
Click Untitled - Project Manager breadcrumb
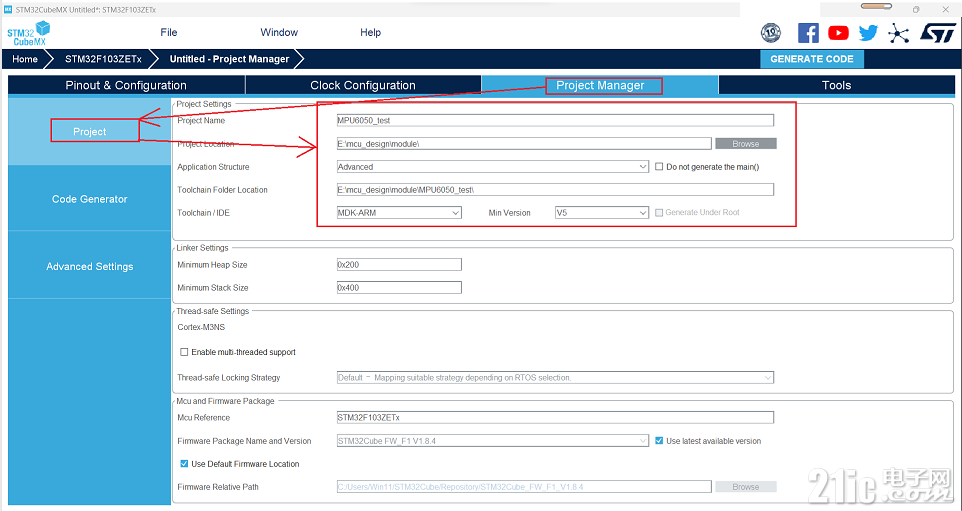[229, 59]
